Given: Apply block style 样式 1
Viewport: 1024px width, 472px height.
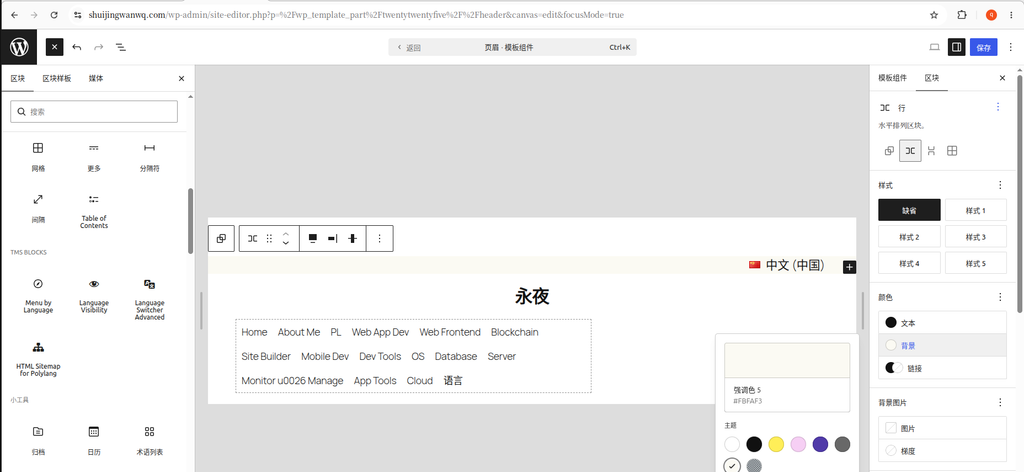Looking at the screenshot, I should [x=976, y=210].
